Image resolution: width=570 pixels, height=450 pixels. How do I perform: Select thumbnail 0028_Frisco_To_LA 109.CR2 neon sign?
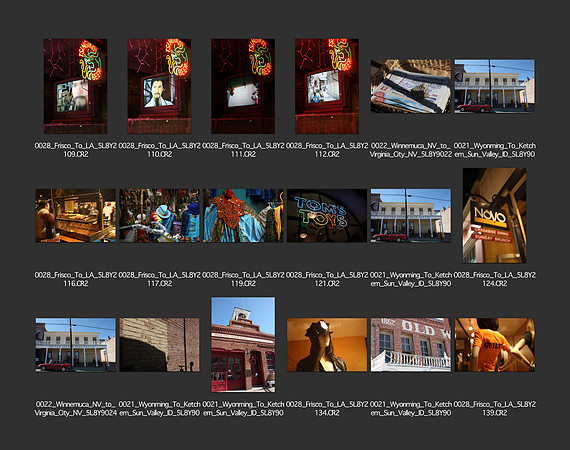pos(76,86)
